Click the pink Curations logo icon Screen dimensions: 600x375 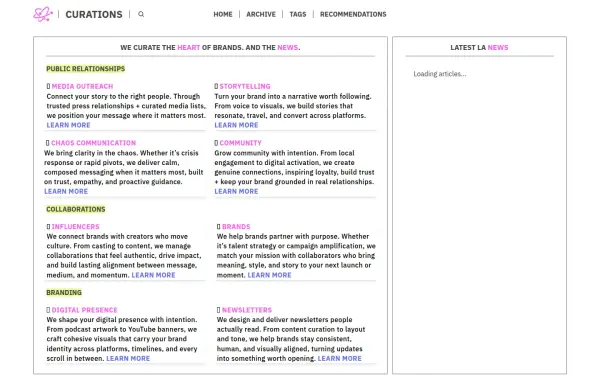pyautogui.click(x=43, y=14)
